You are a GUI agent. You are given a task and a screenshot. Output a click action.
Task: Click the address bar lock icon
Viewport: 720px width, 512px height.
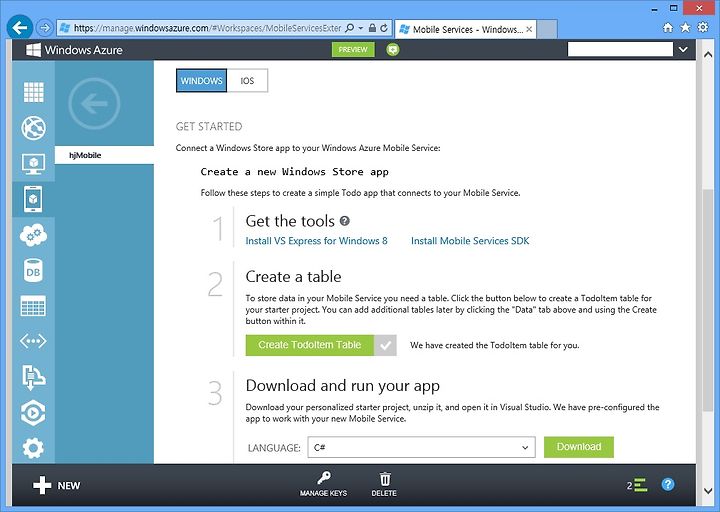pos(372,28)
